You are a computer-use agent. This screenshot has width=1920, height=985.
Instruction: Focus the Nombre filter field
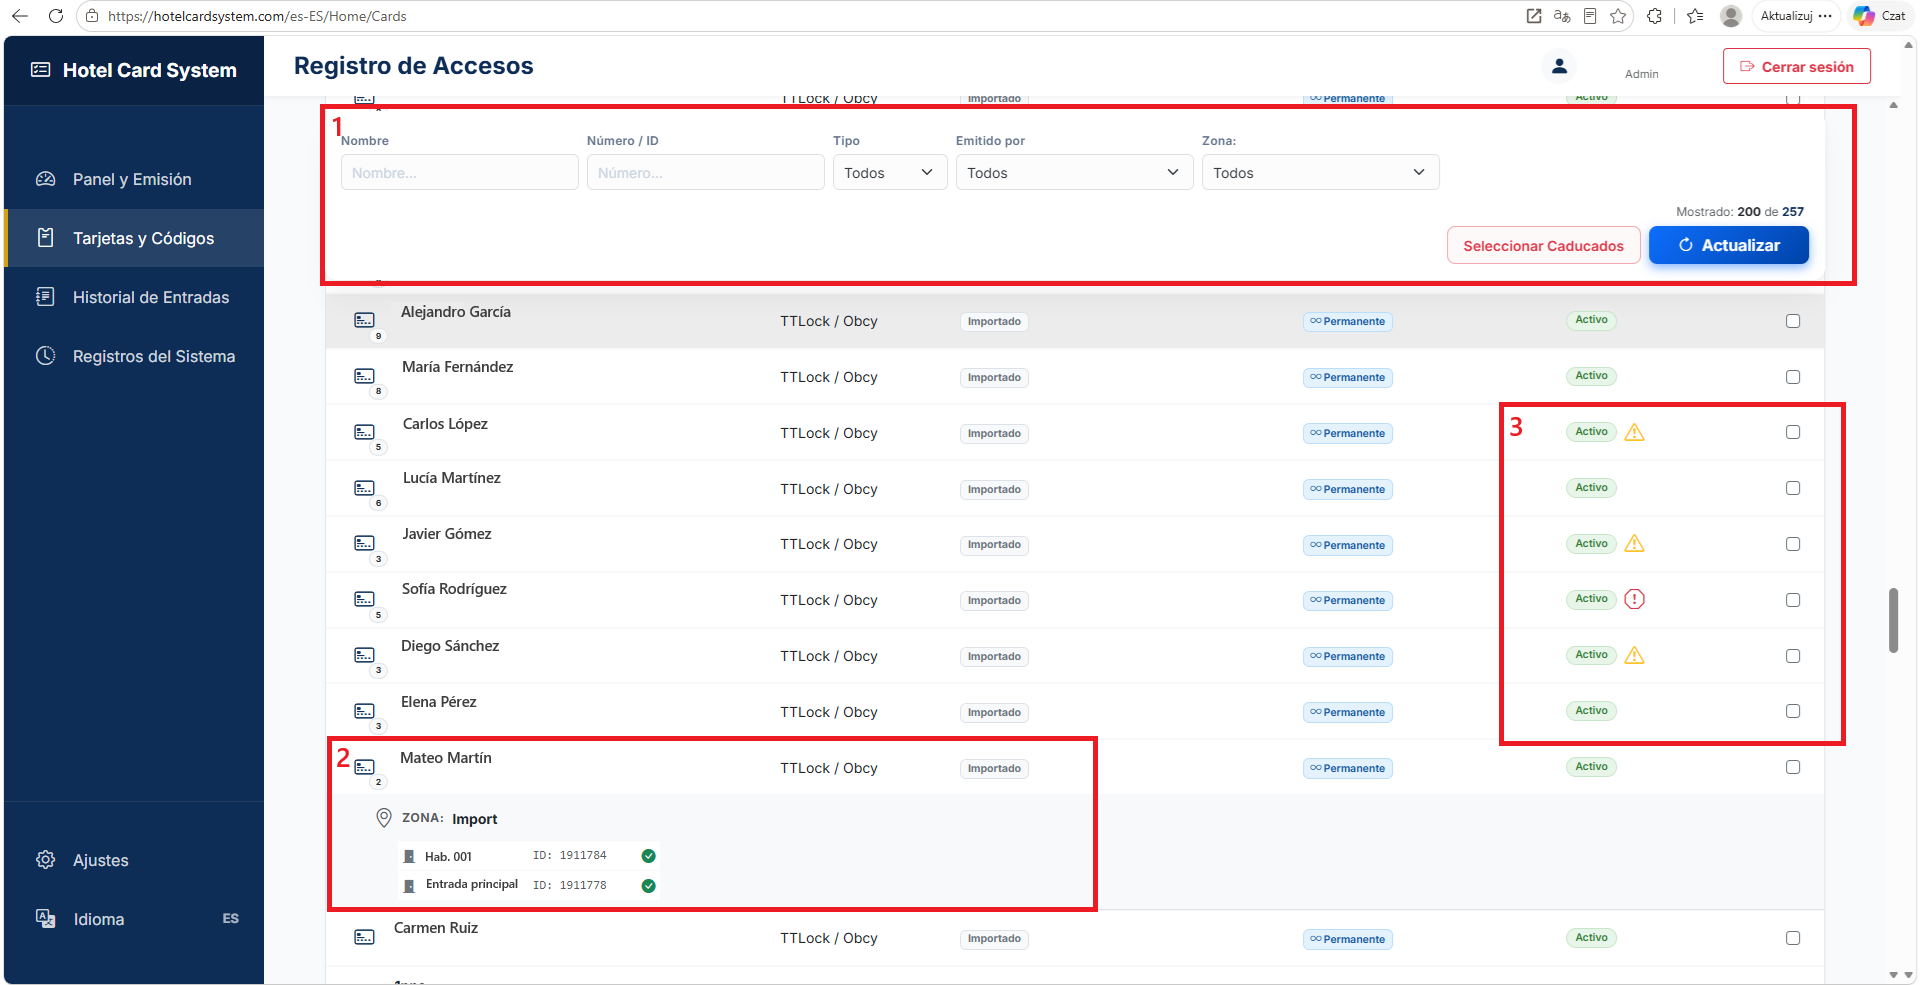click(459, 172)
